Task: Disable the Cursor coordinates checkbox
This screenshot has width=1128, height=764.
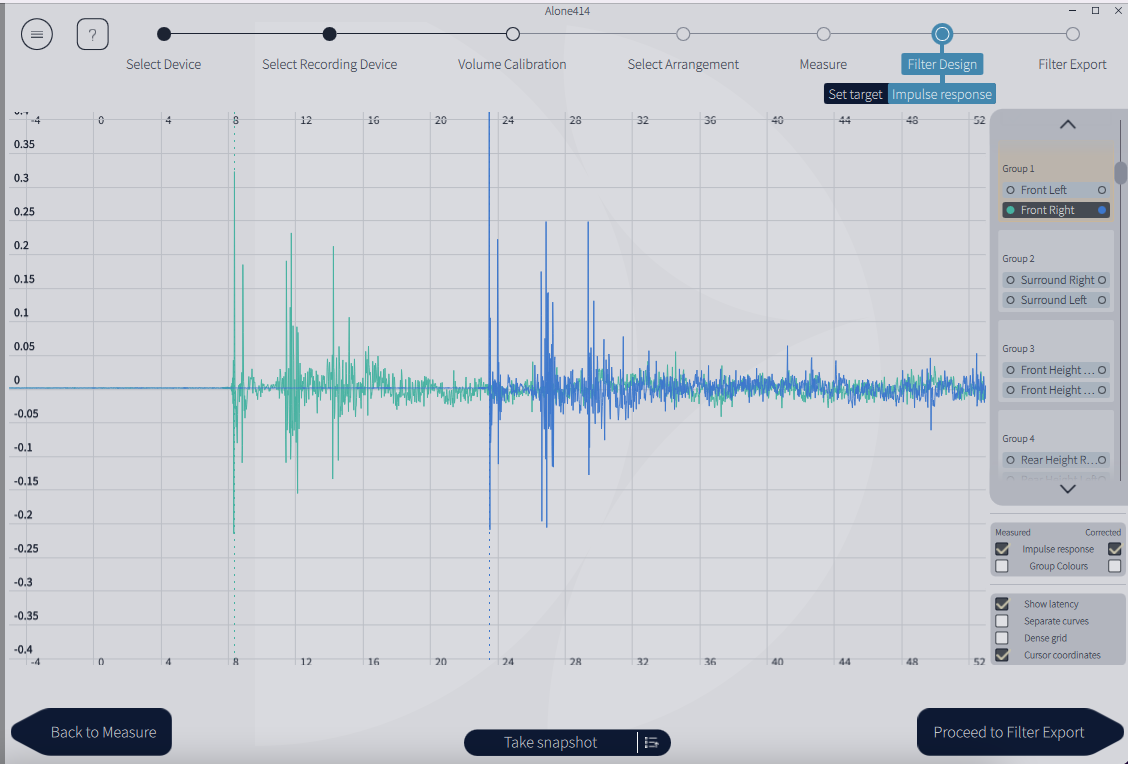Action: [x=1001, y=655]
